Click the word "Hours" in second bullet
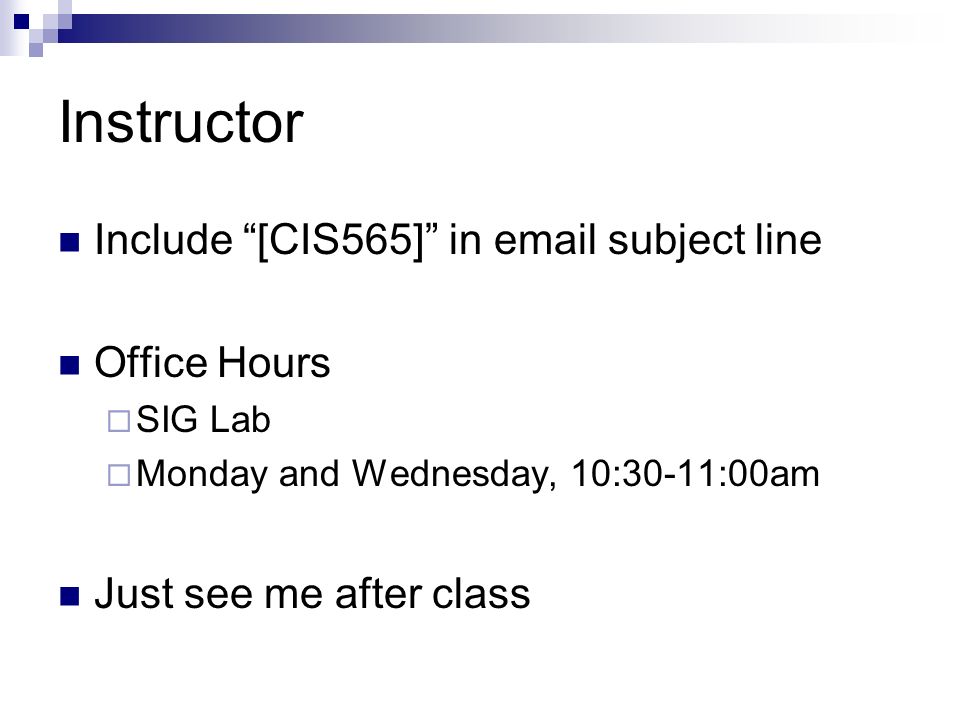Viewport: 960px width, 720px height. click(x=274, y=362)
